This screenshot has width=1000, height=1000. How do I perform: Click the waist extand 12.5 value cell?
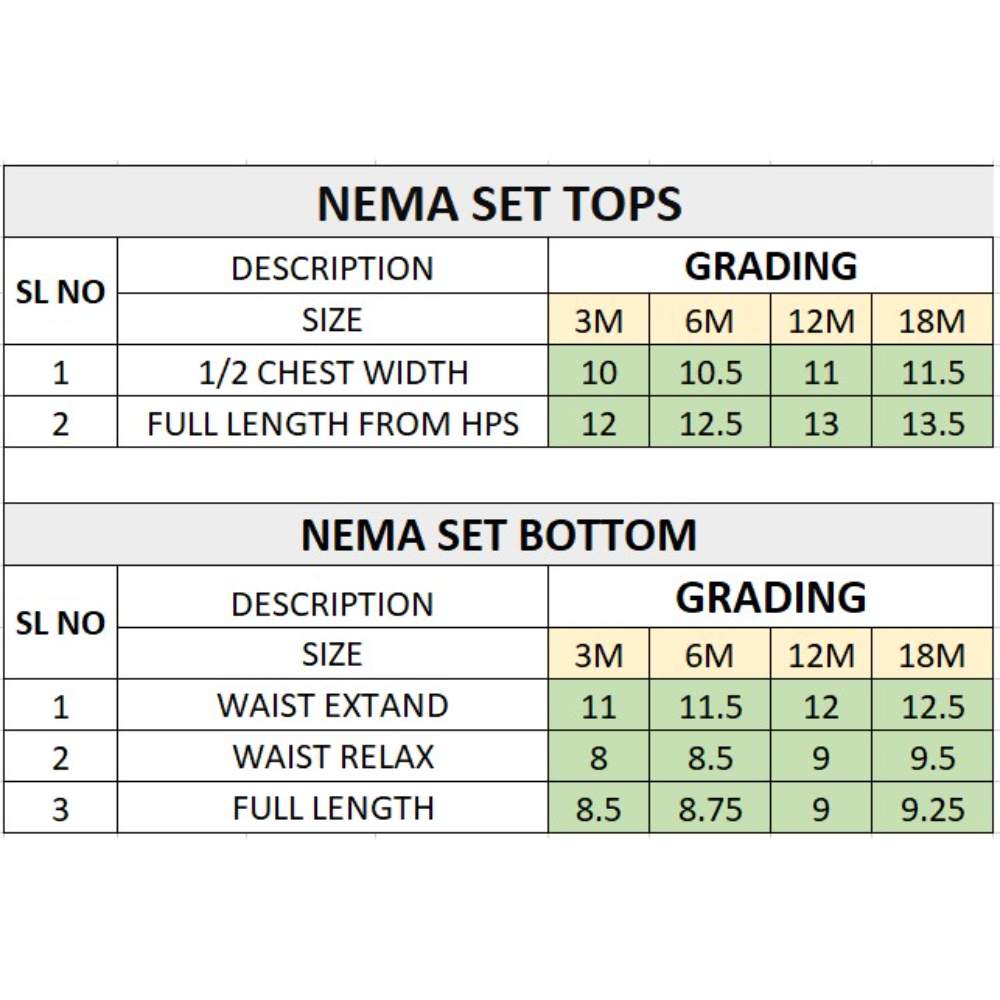tap(932, 705)
